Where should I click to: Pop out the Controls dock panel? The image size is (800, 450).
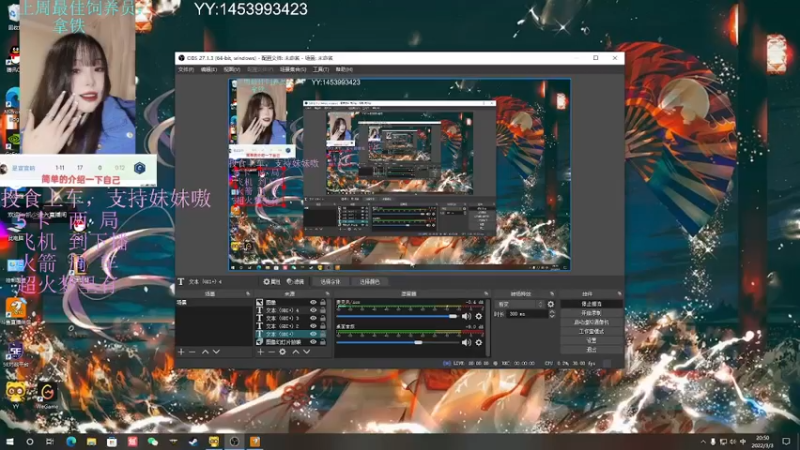[x=619, y=294]
